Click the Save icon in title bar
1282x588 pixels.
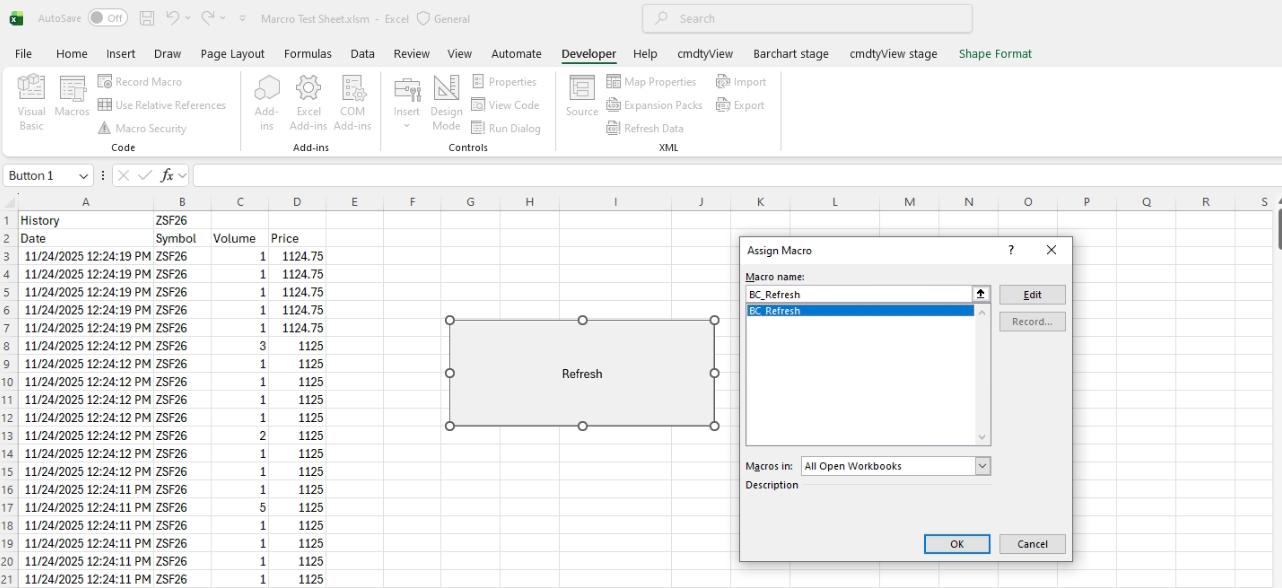tap(147, 18)
